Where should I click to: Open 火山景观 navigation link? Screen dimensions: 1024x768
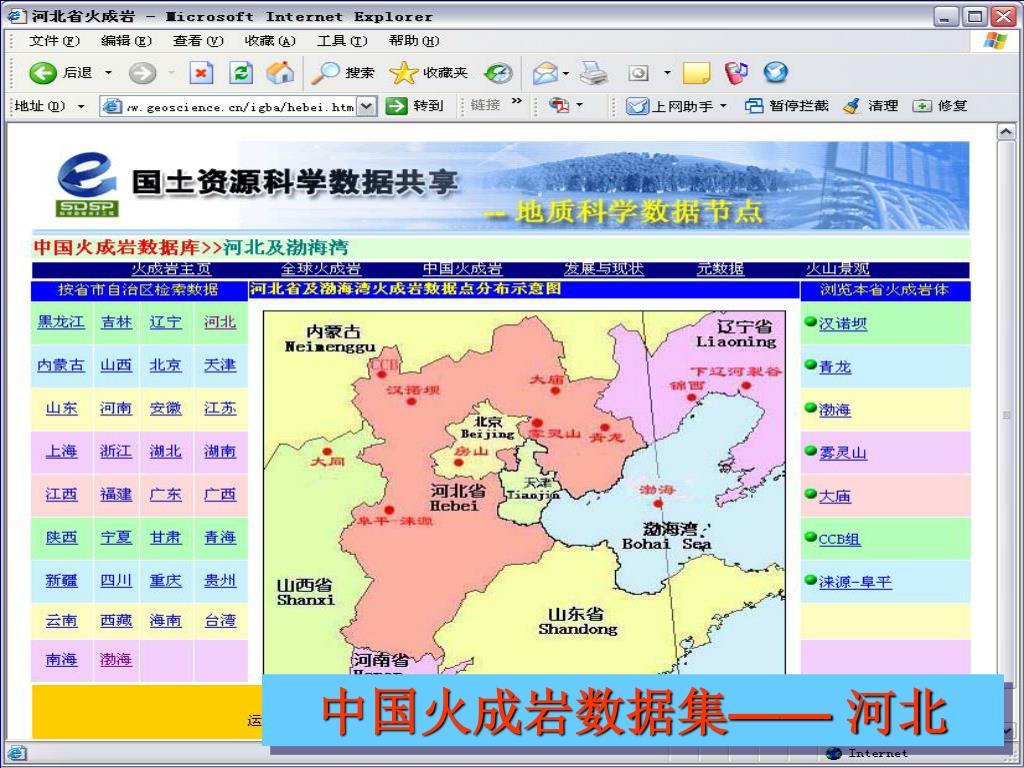[x=837, y=269]
